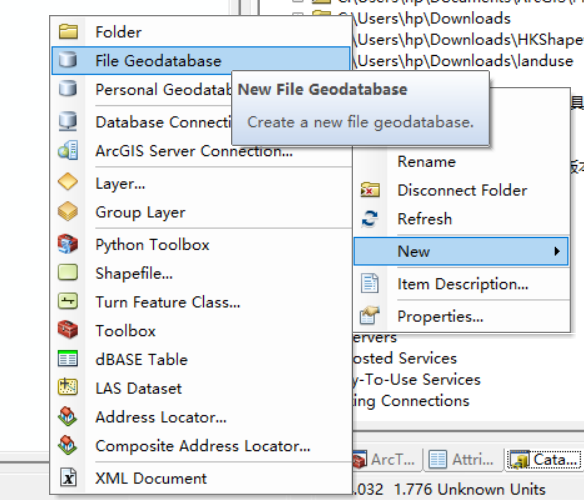
Task: Select Python Toolbox menu entry
Action: point(201,244)
